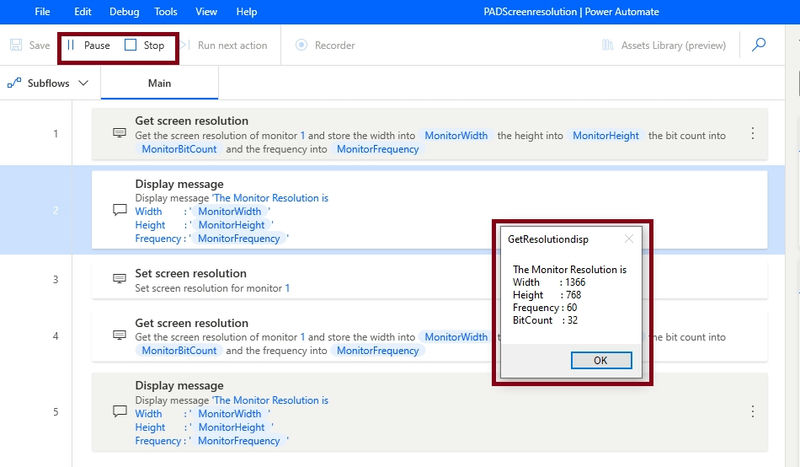Screen dimensions: 800x467
Task: Click message icon of action 5
Action: (119, 411)
